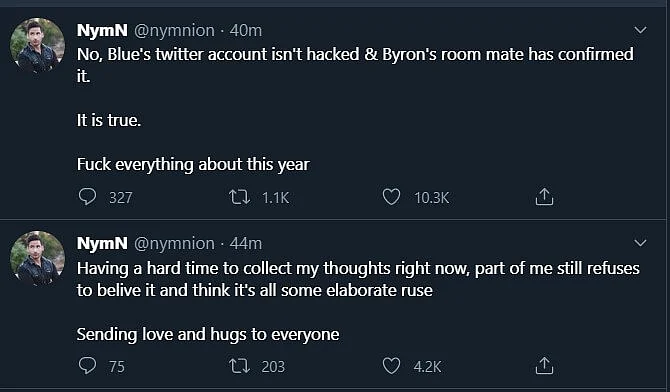The height and width of the screenshot is (392, 670).
Task: Like the tweet with 4.2K likes
Action: point(391,366)
